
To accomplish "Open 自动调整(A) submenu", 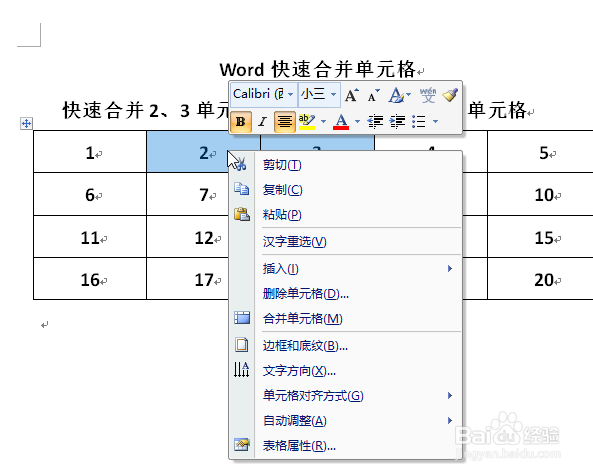I will point(345,421).
